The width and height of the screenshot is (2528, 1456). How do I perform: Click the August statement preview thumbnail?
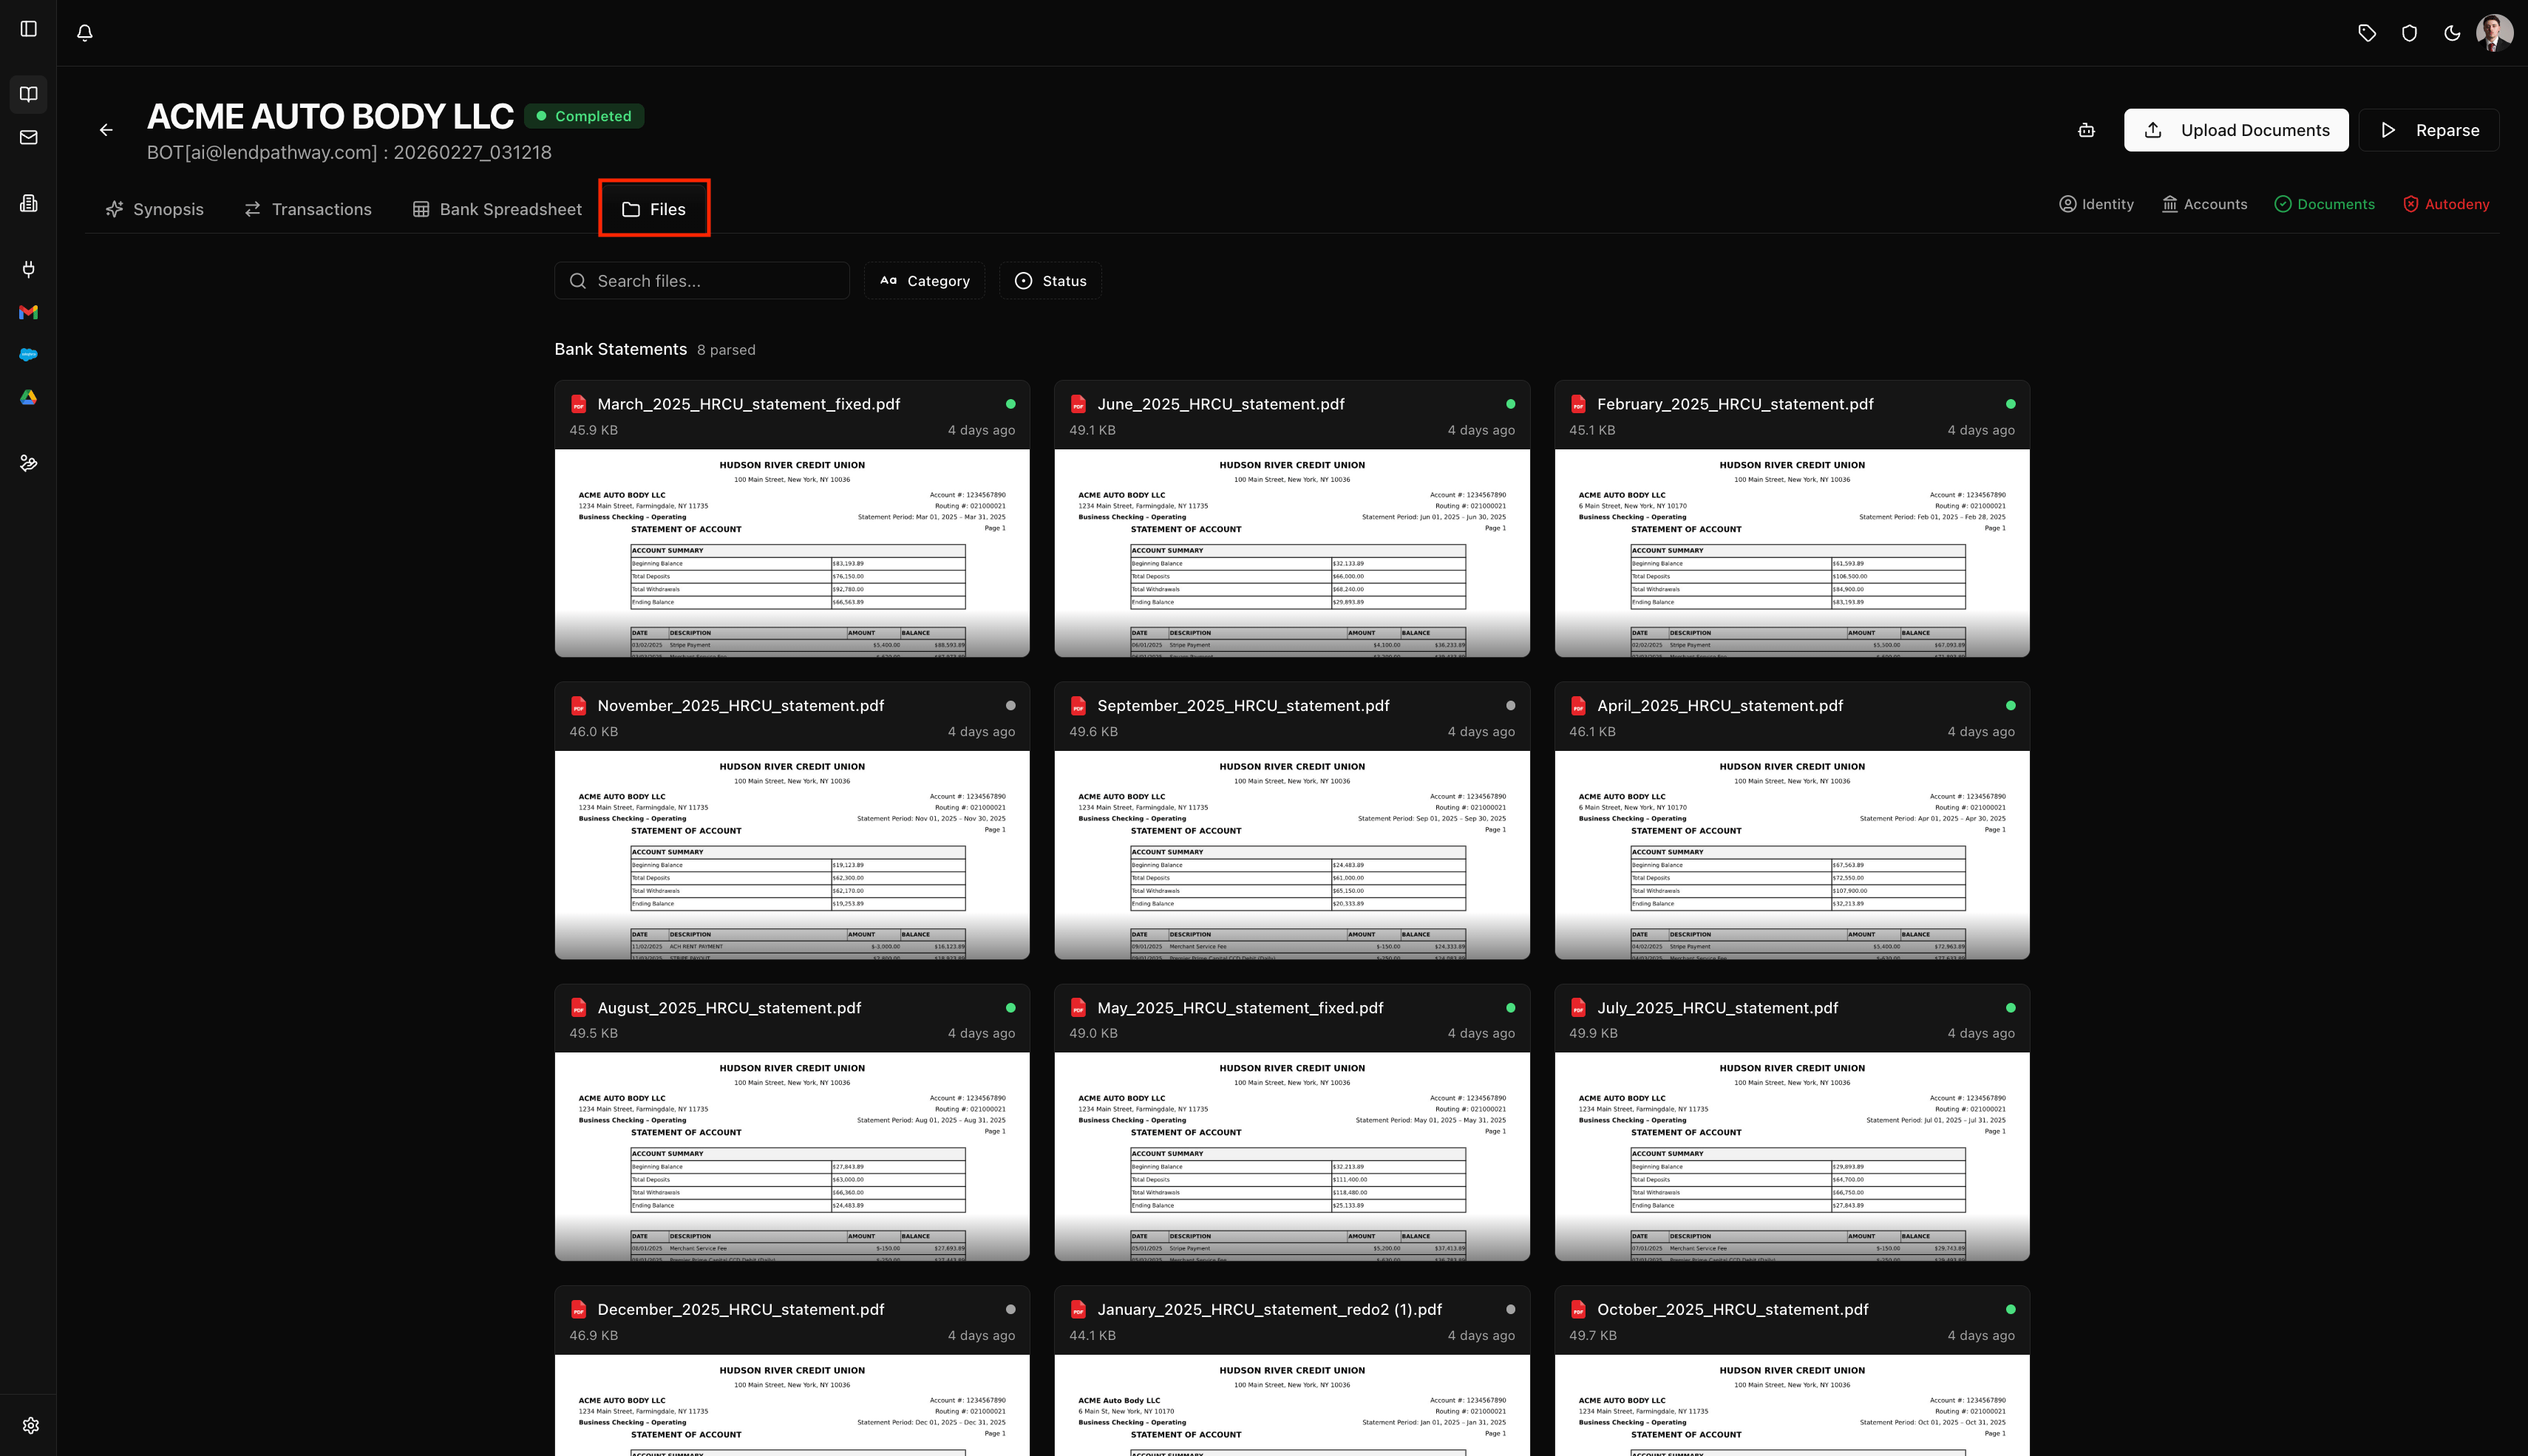(x=792, y=1156)
